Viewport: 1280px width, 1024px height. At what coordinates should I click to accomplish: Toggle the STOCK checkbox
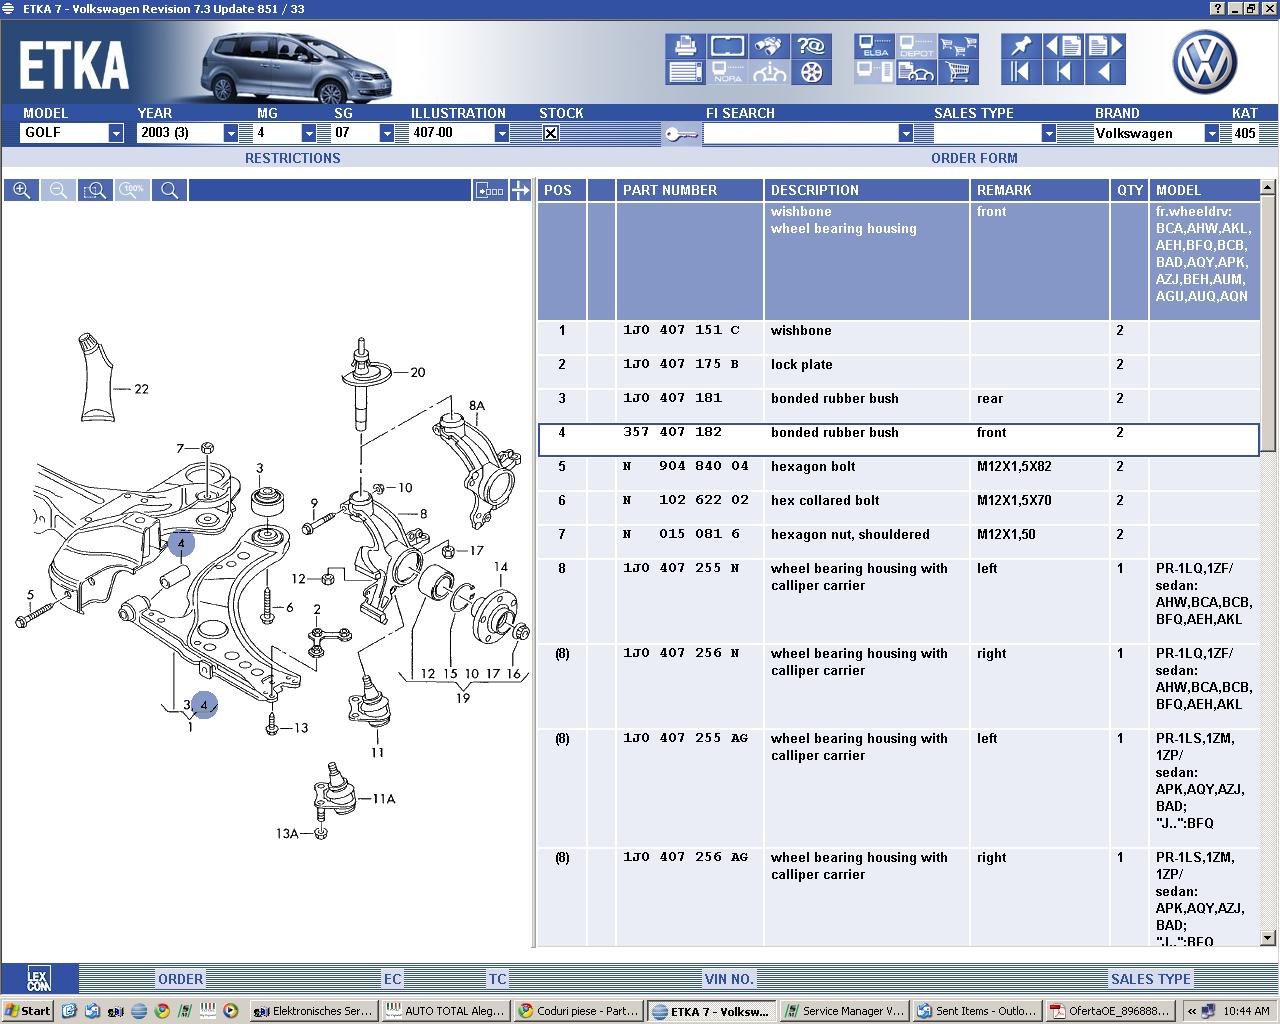[550, 133]
